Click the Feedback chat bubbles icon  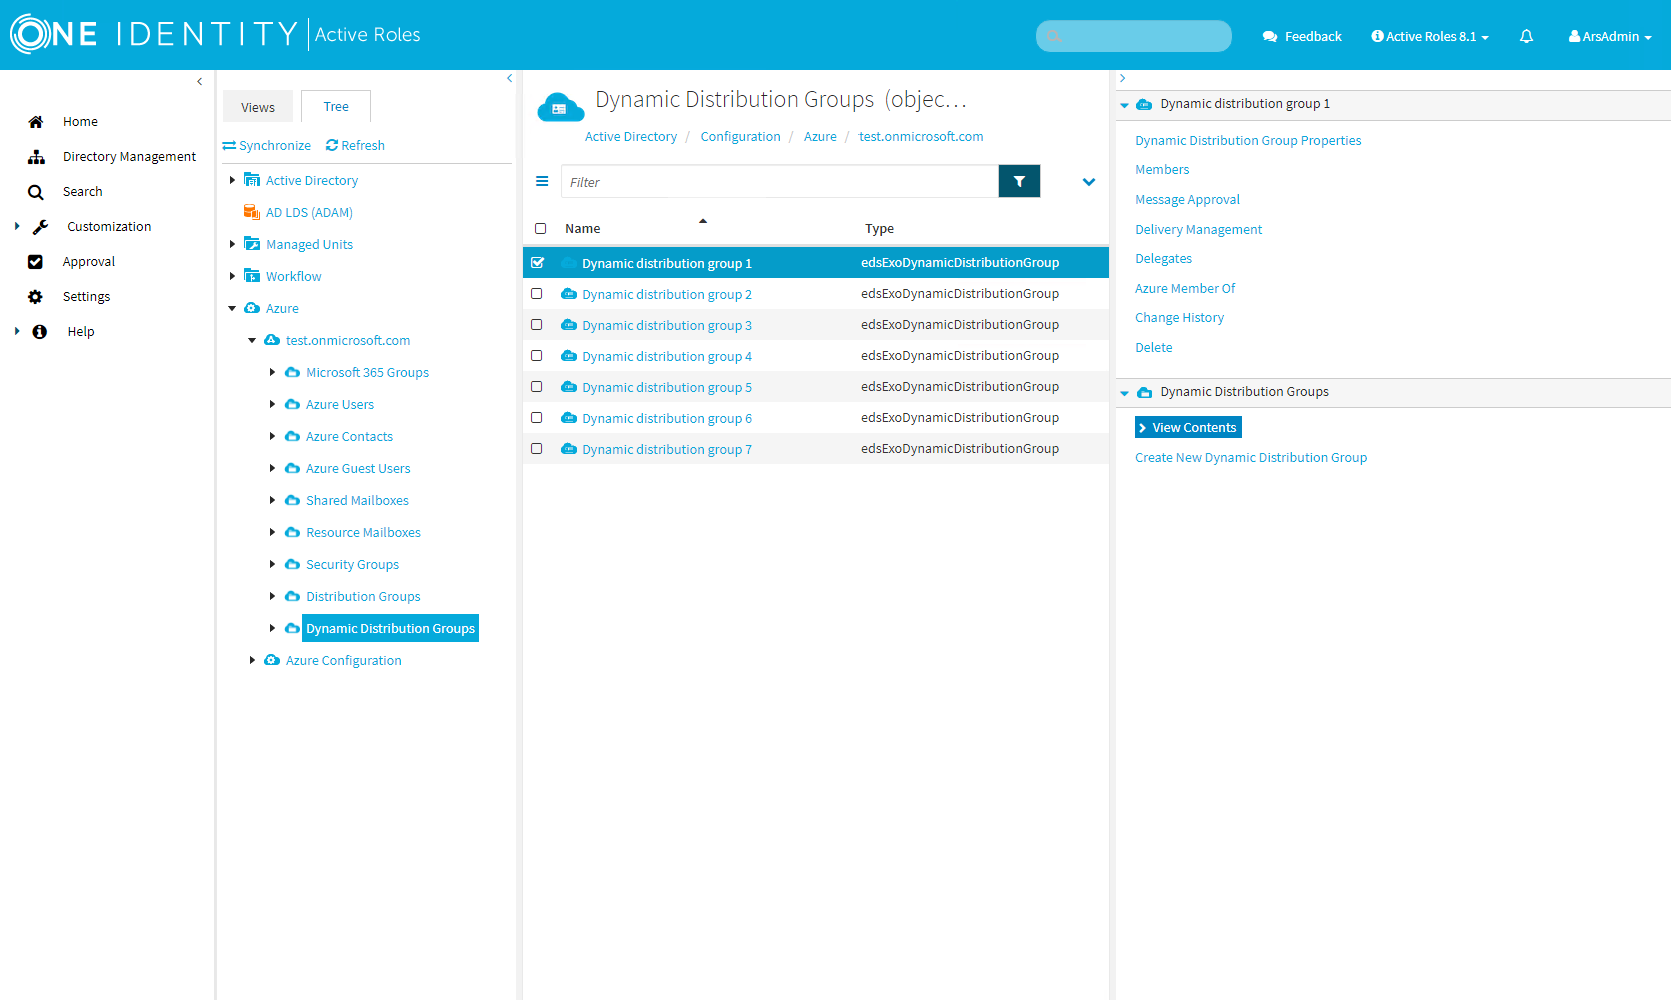[x=1270, y=37]
